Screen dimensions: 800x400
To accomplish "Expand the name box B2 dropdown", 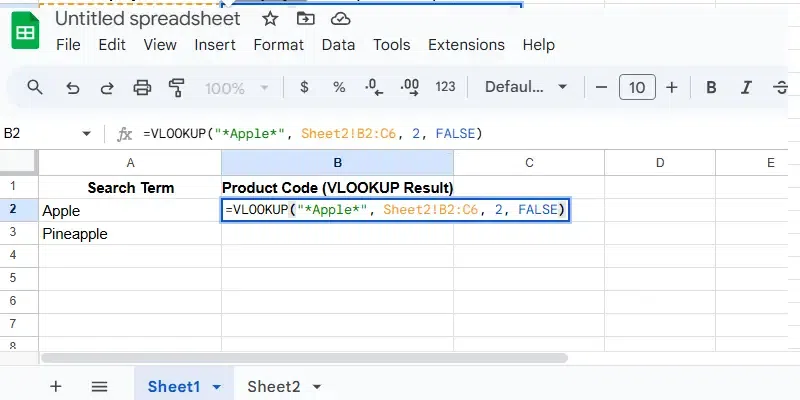I will coord(86,133).
